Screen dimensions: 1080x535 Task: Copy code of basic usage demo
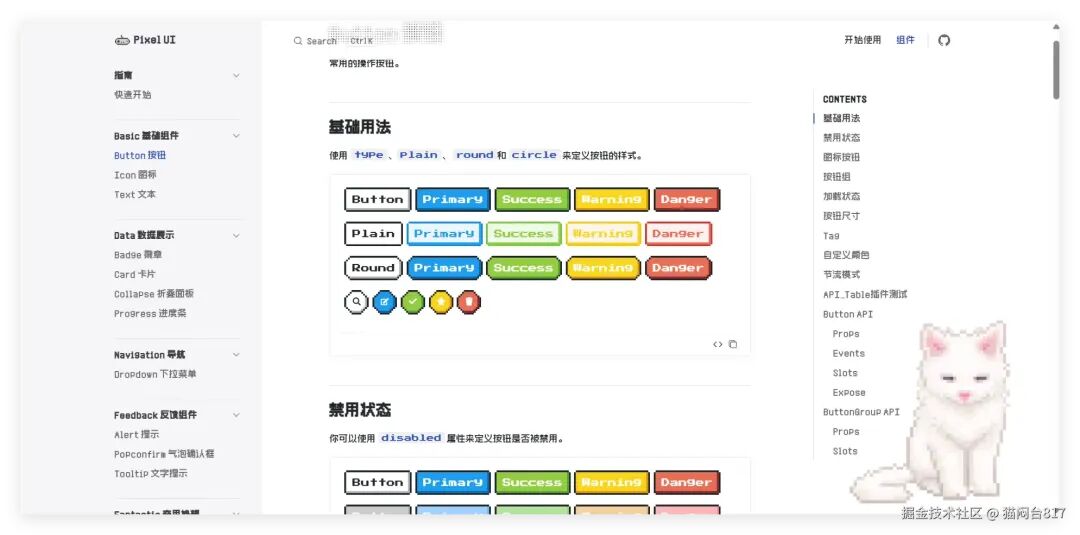[x=733, y=344]
